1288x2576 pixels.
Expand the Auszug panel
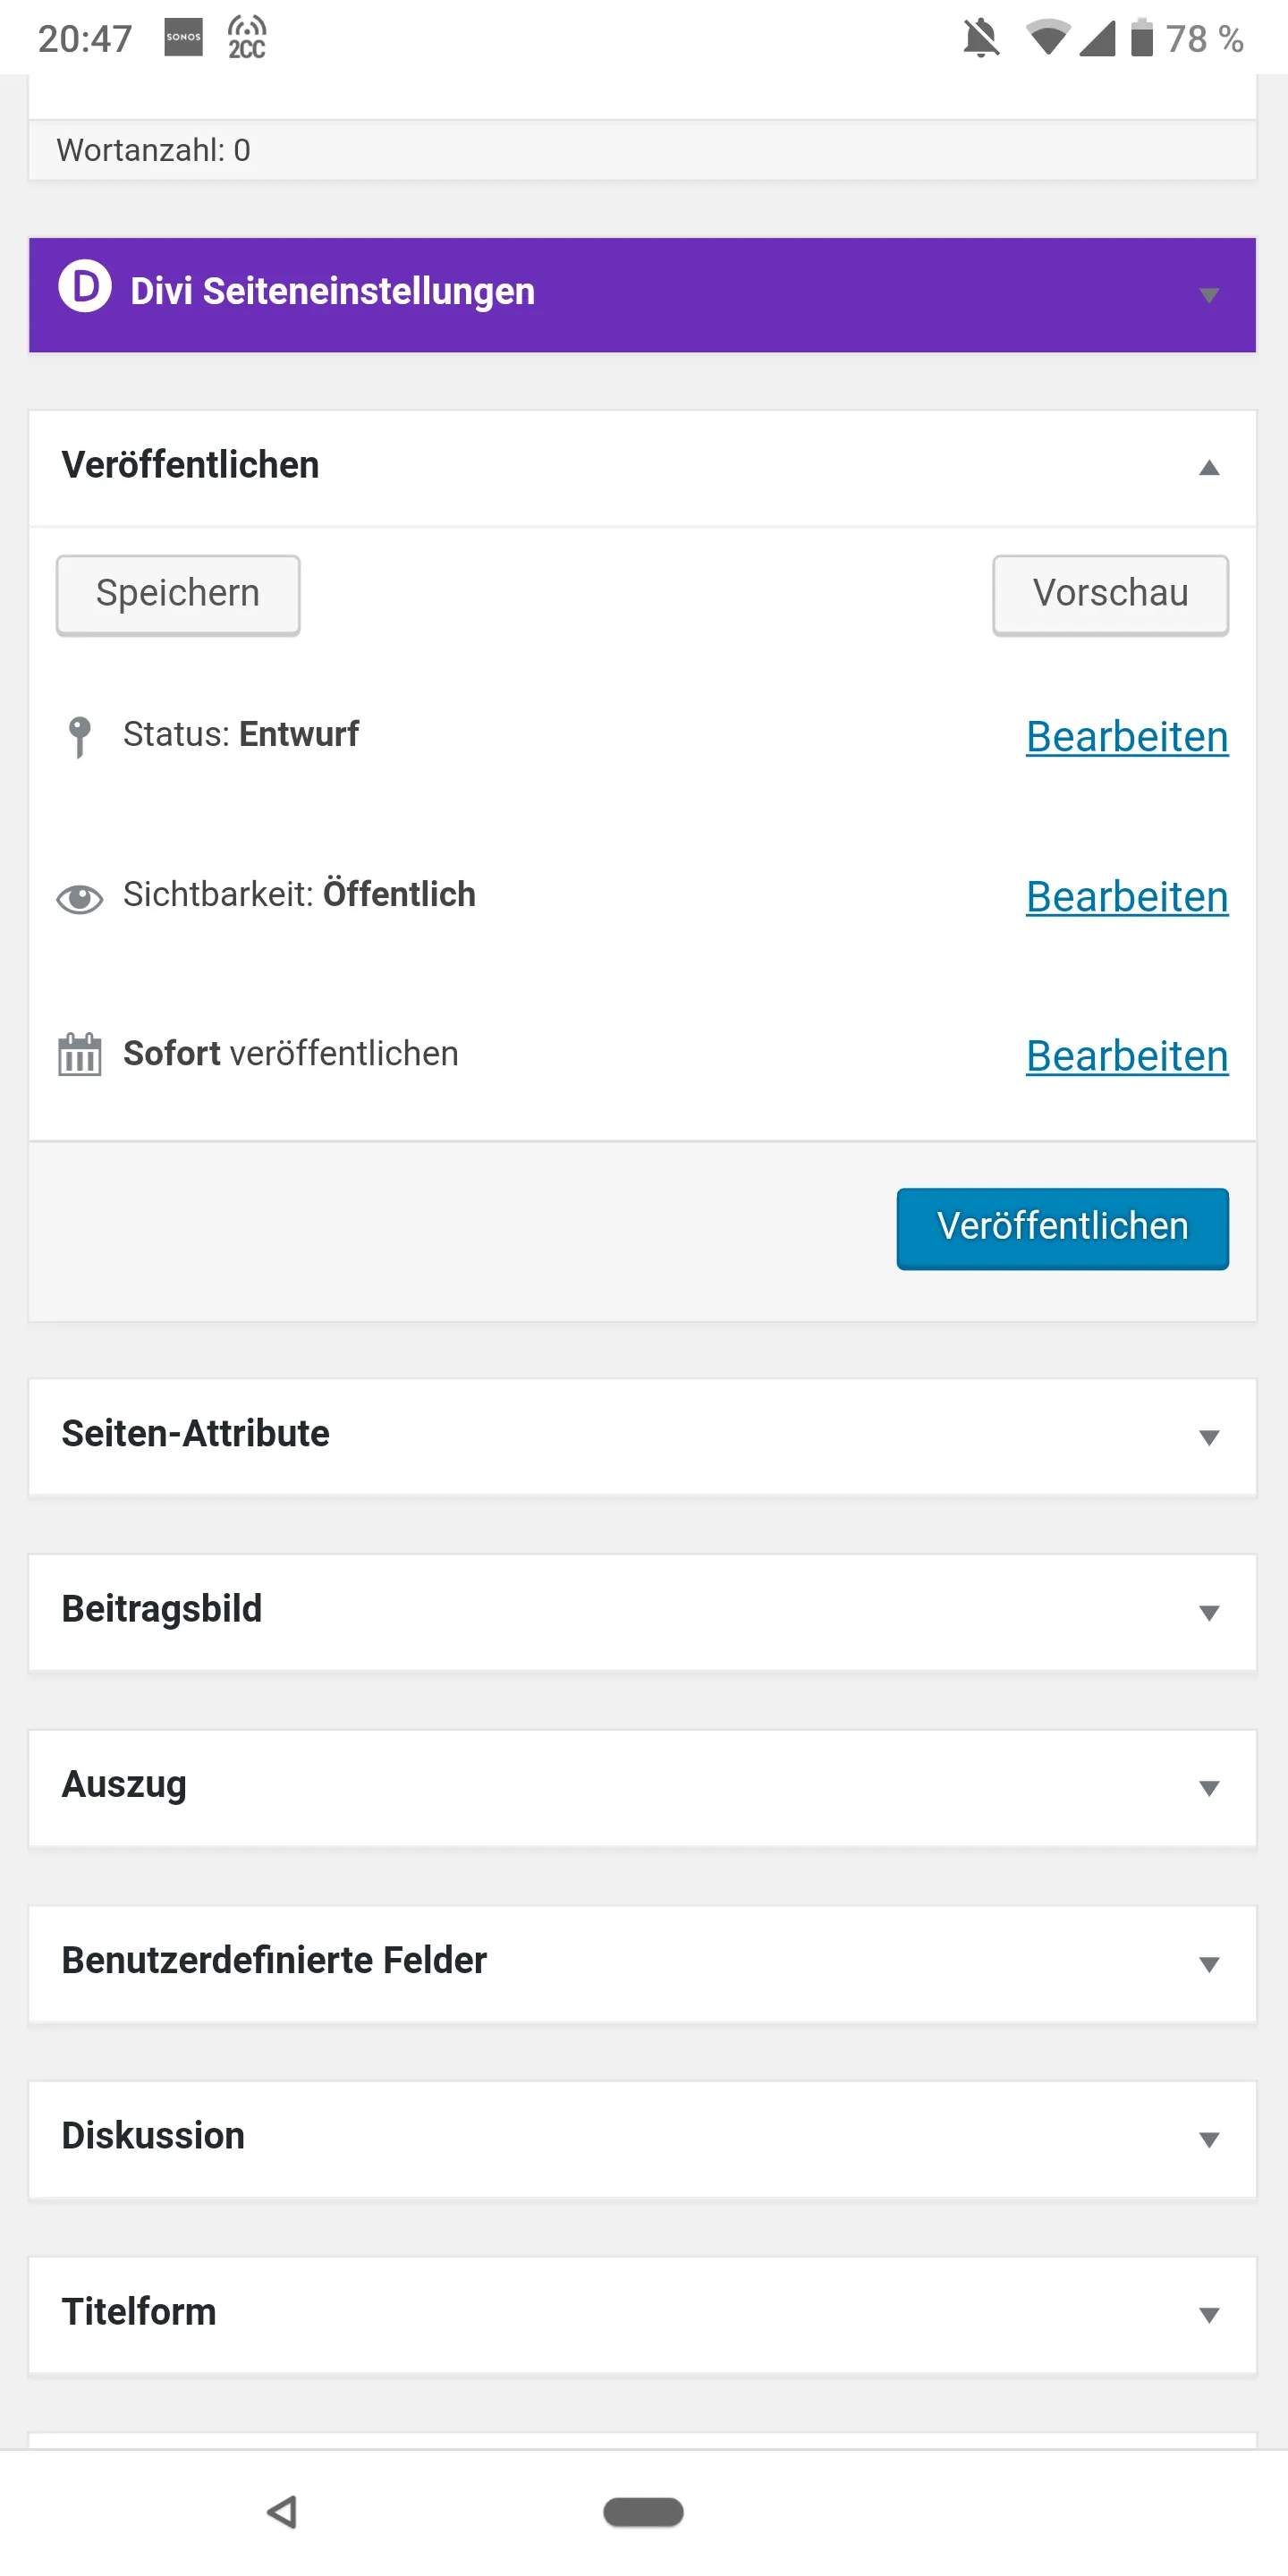tap(642, 1787)
